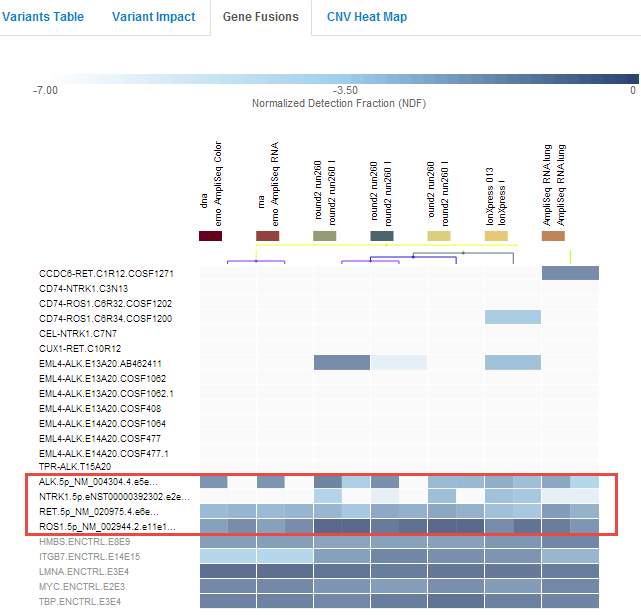The width and height of the screenshot is (641, 615).
Task: Select the olive-gray round2 run260 sample swatch
Action: (x=324, y=236)
